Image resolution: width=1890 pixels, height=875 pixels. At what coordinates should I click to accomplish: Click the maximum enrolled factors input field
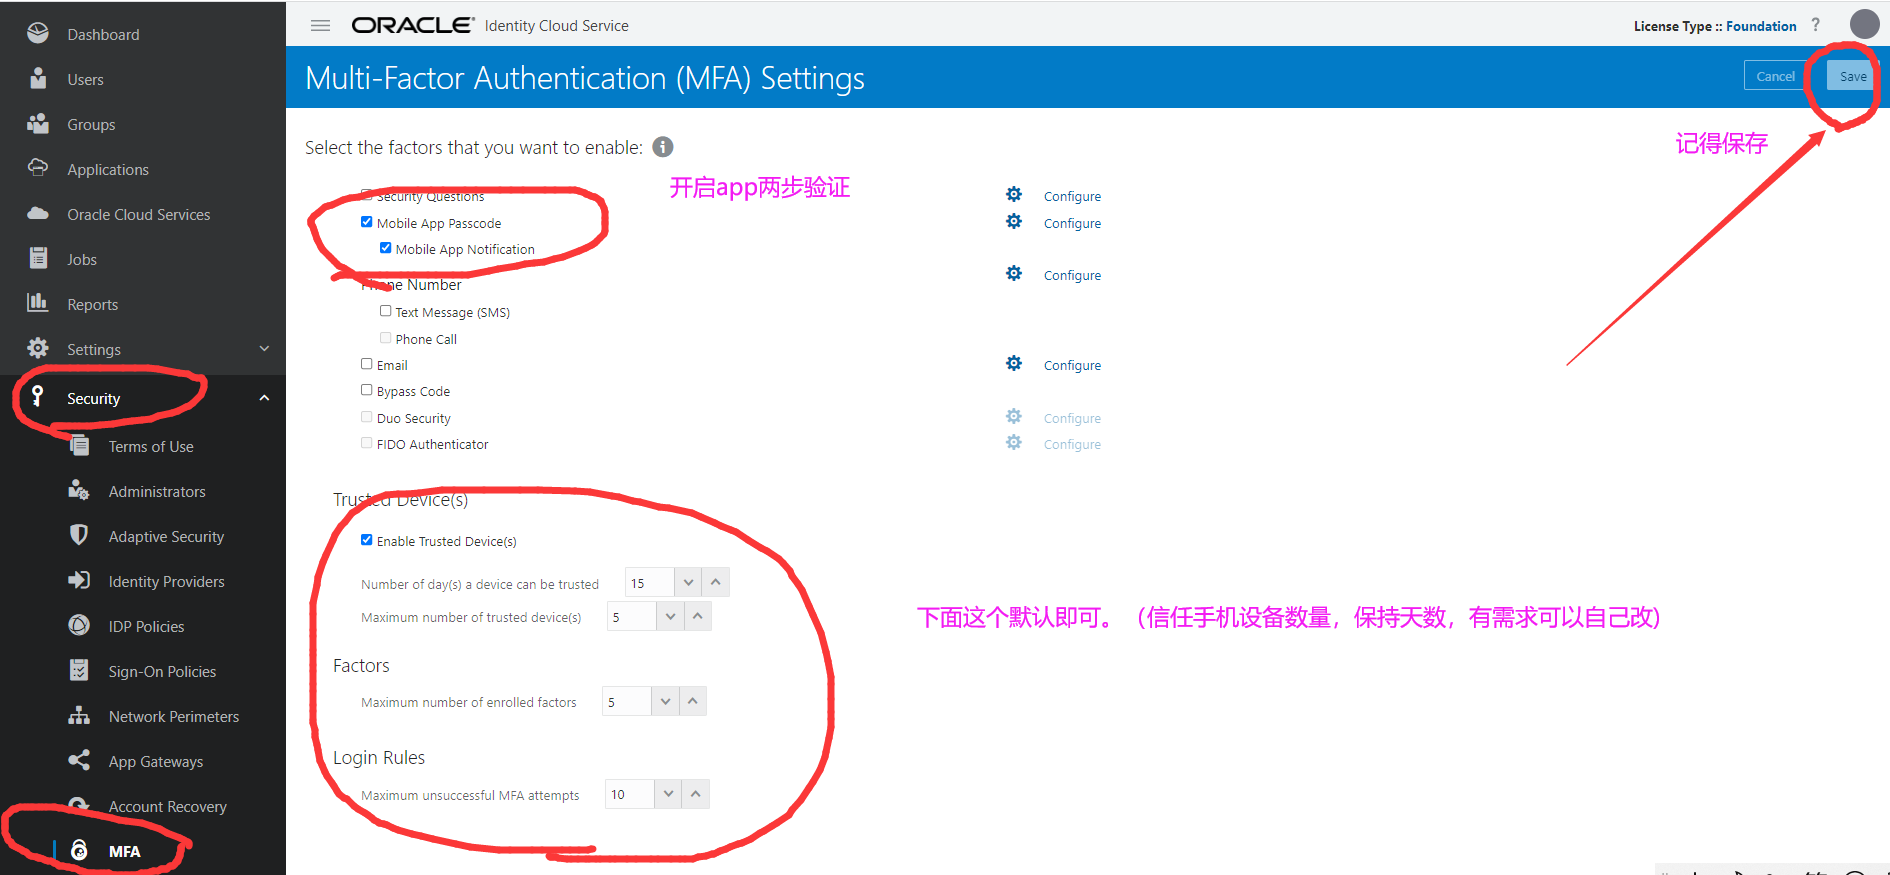click(627, 701)
